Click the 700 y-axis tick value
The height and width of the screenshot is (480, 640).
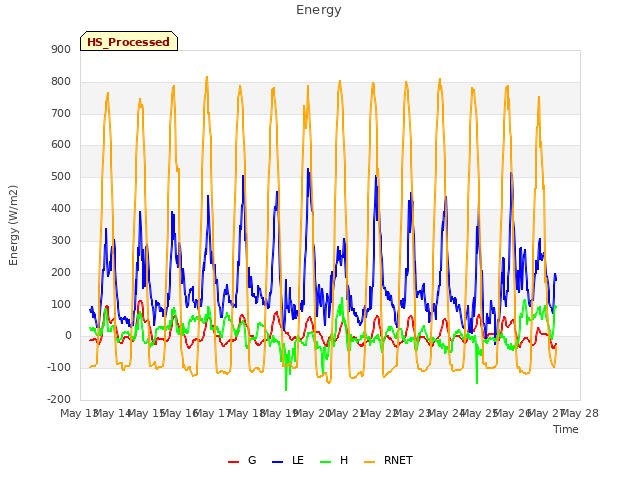coord(61,113)
